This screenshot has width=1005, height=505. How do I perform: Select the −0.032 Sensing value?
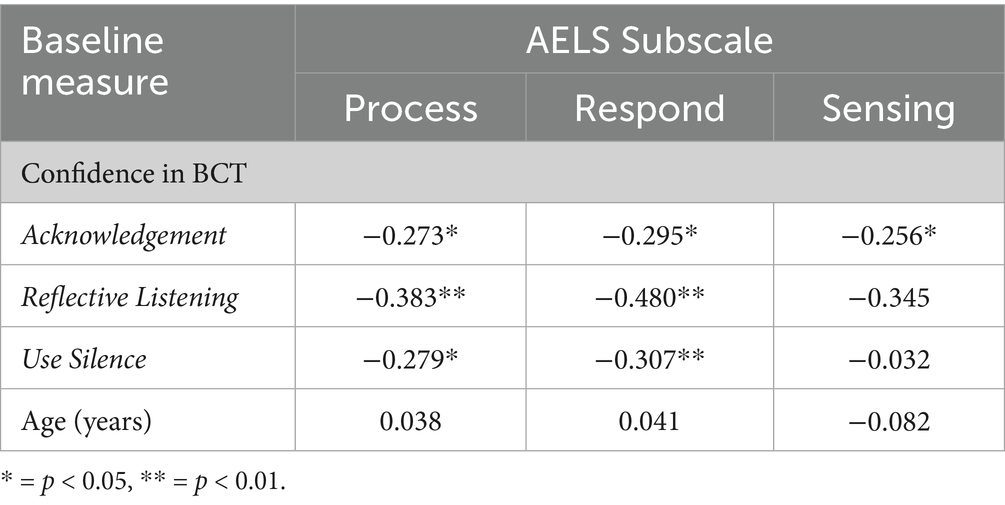pyautogui.click(x=889, y=358)
